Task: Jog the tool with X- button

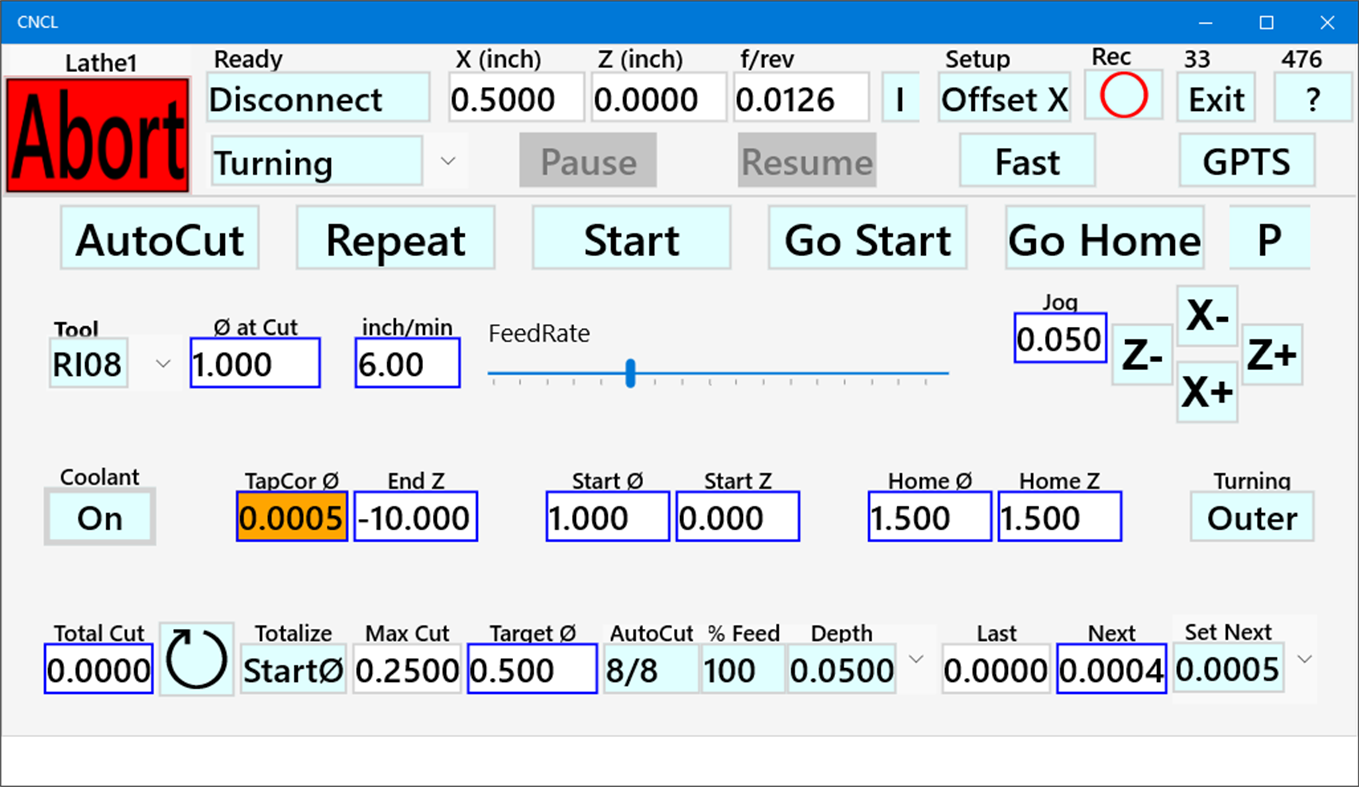Action: 1207,314
